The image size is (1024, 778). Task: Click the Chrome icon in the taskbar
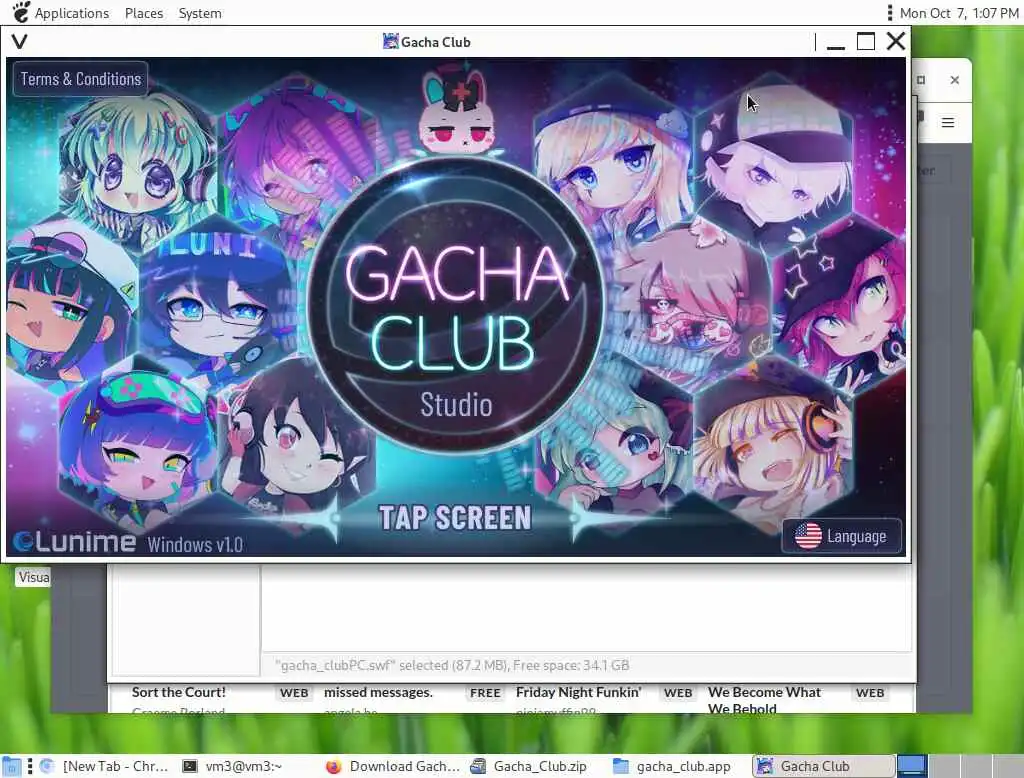(46, 766)
